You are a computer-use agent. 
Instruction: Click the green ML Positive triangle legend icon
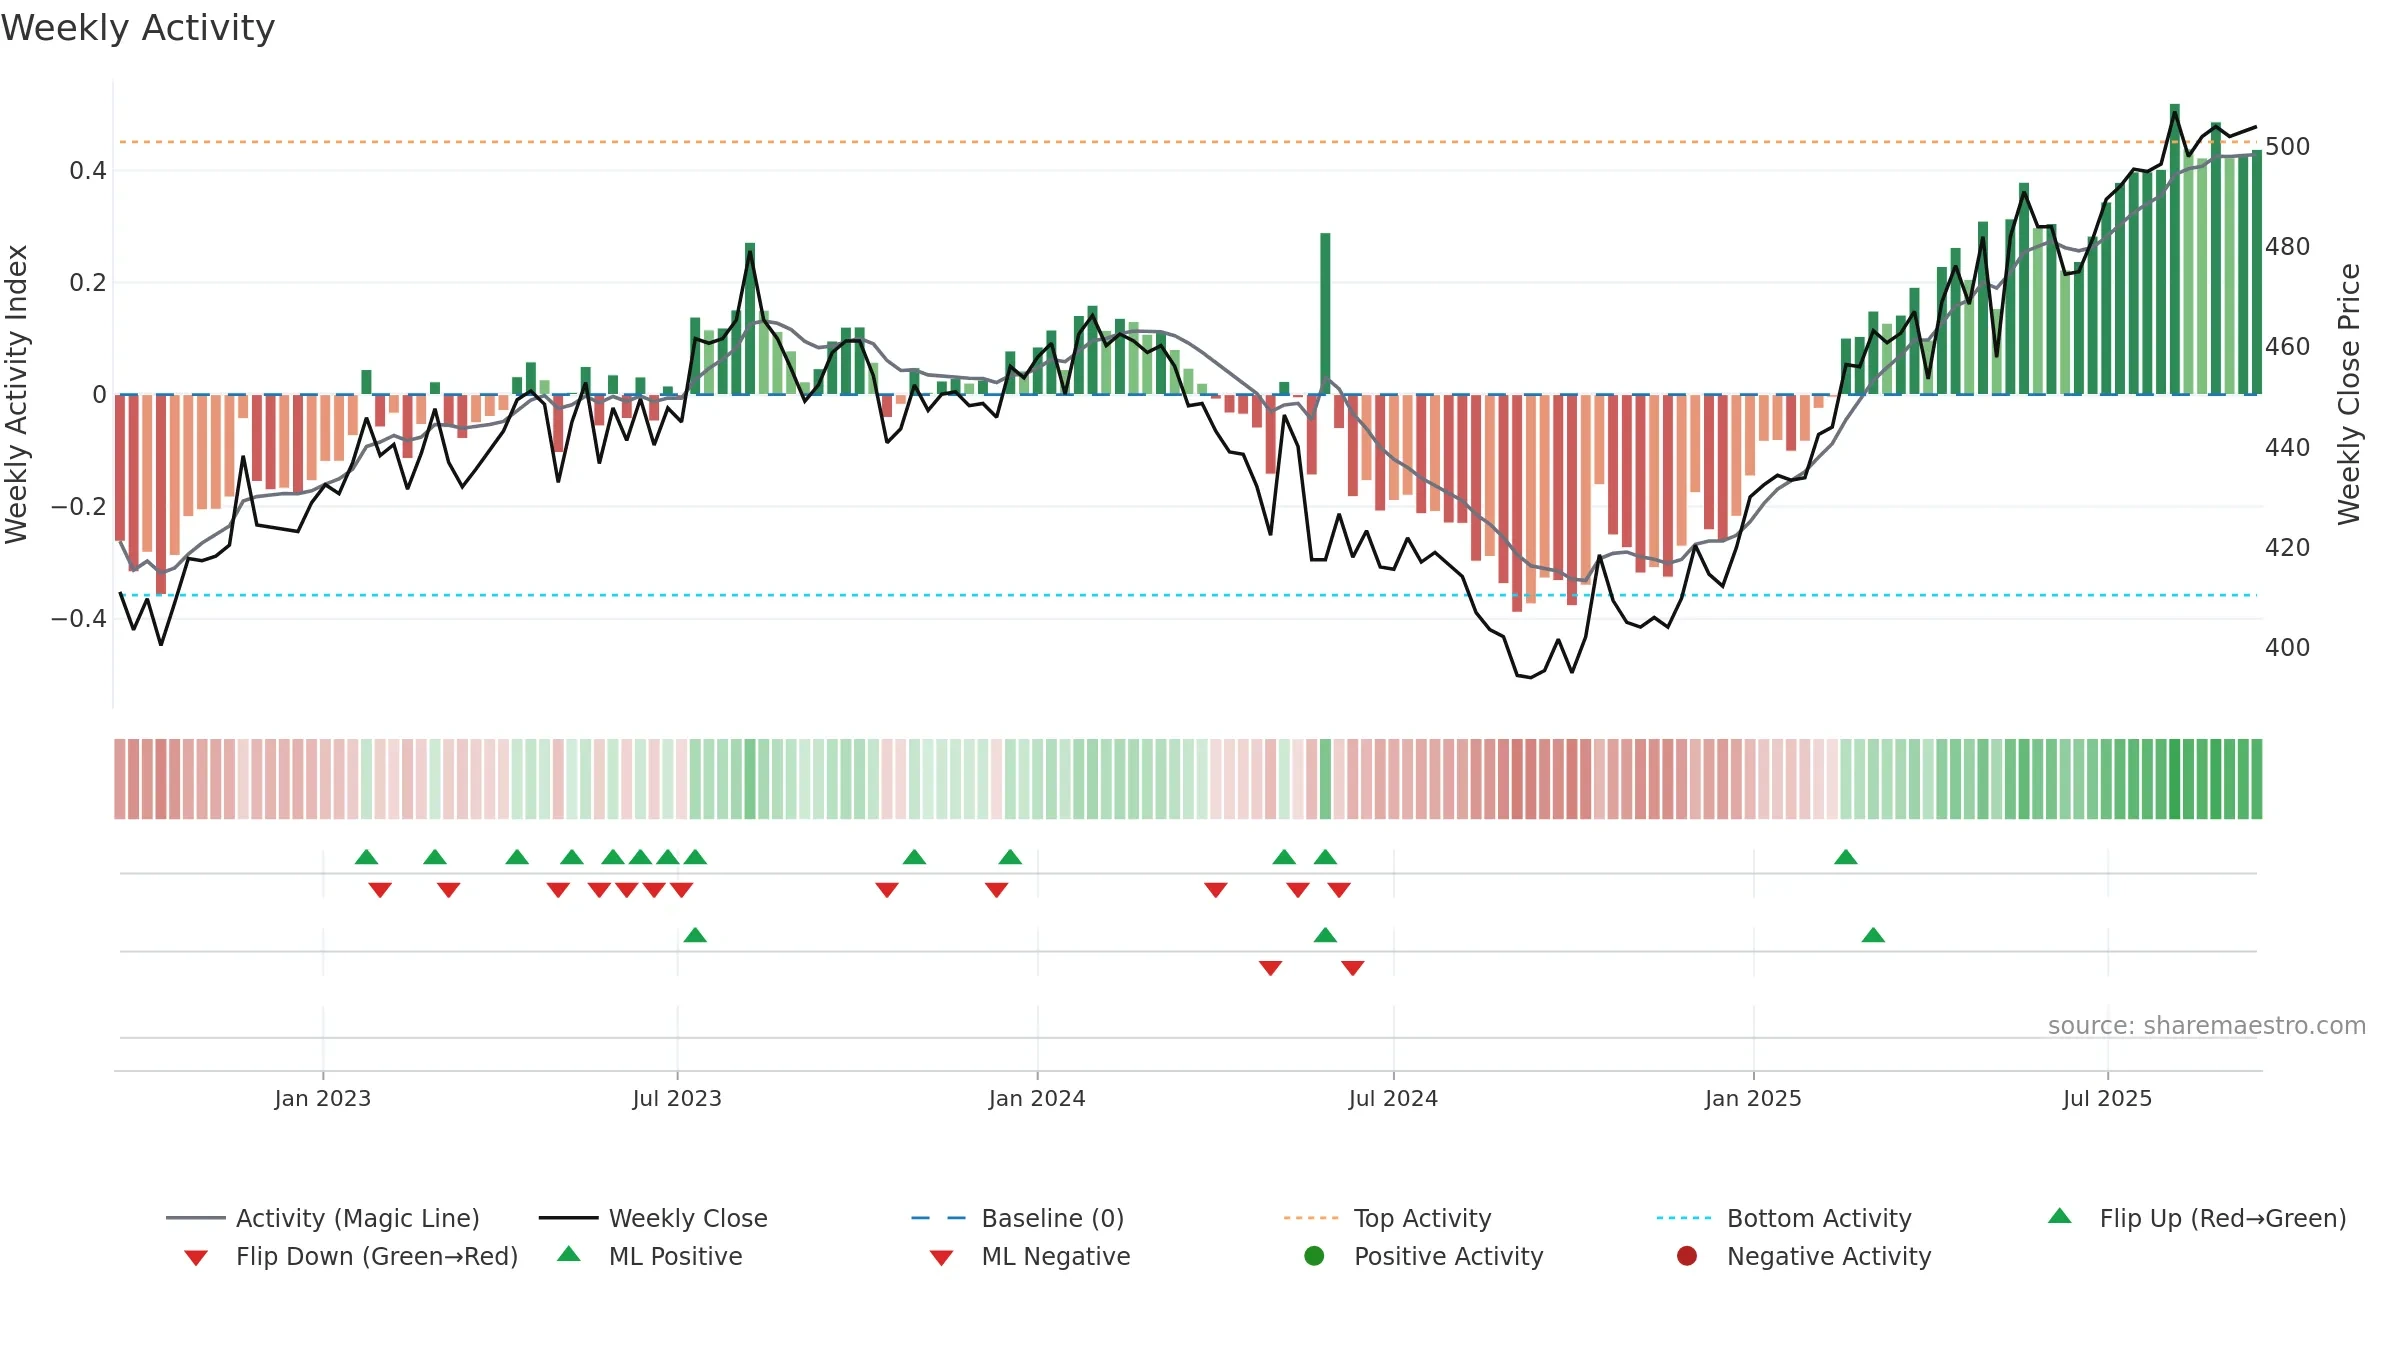pyautogui.click(x=569, y=1254)
